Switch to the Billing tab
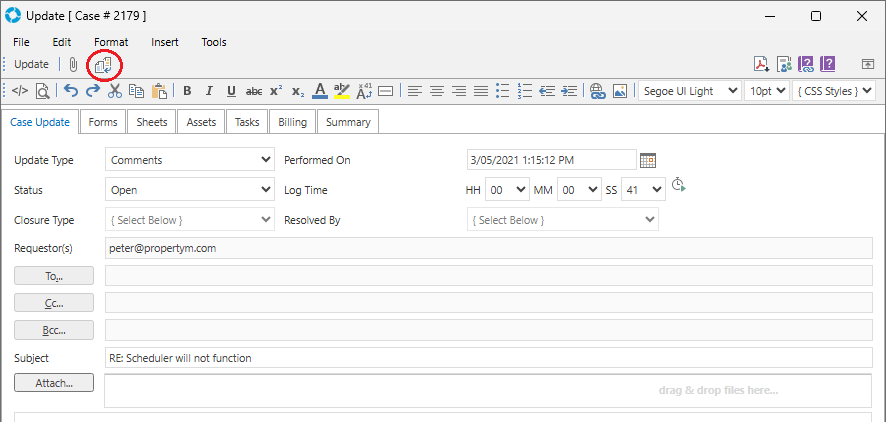The height and width of the screenshot is (422, 886). pos(292,122)
